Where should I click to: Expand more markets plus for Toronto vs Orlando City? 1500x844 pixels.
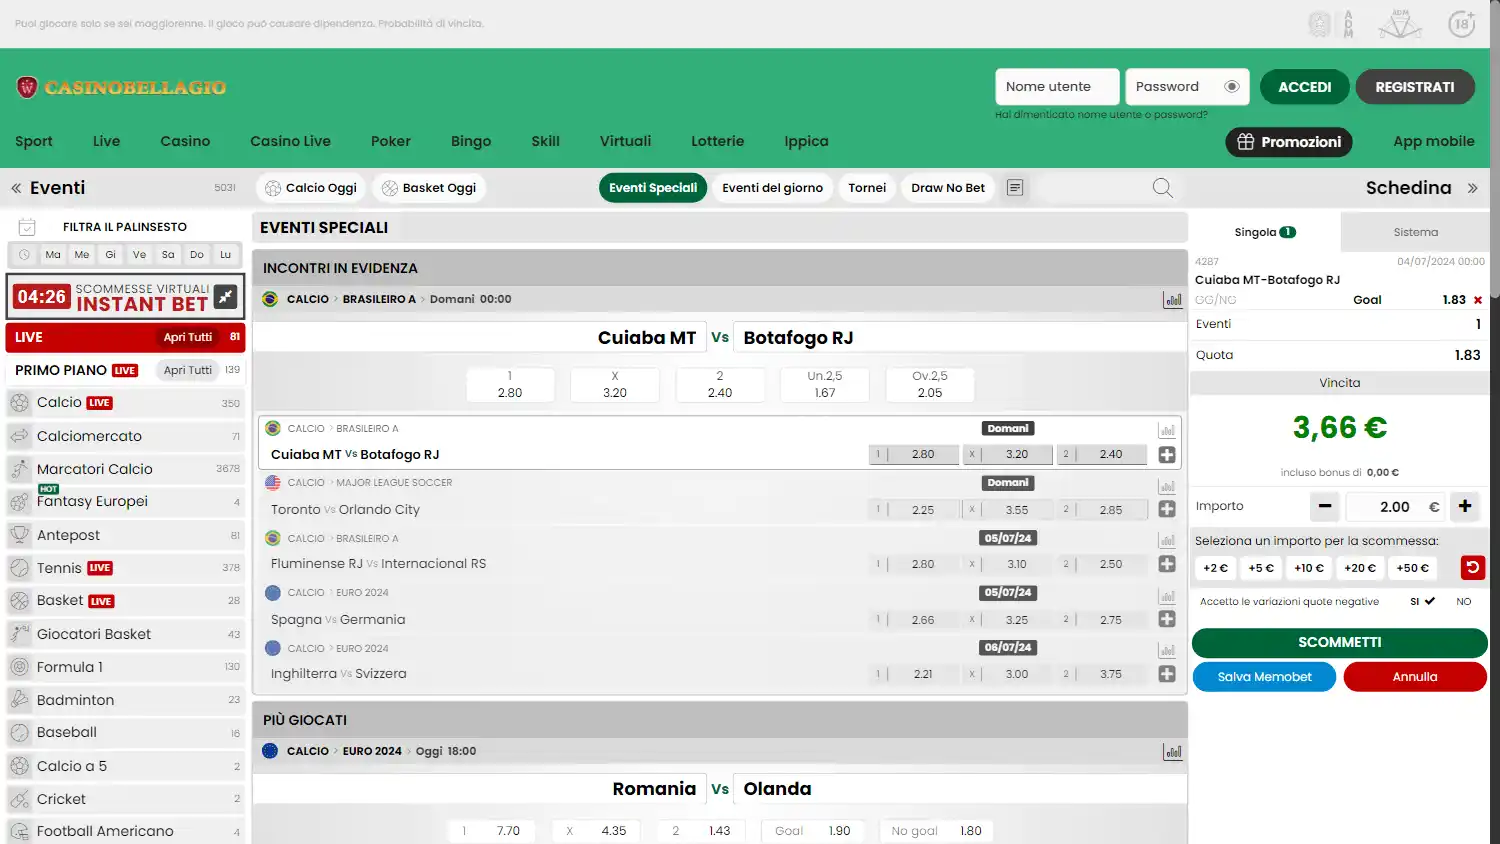[1167, 509]
